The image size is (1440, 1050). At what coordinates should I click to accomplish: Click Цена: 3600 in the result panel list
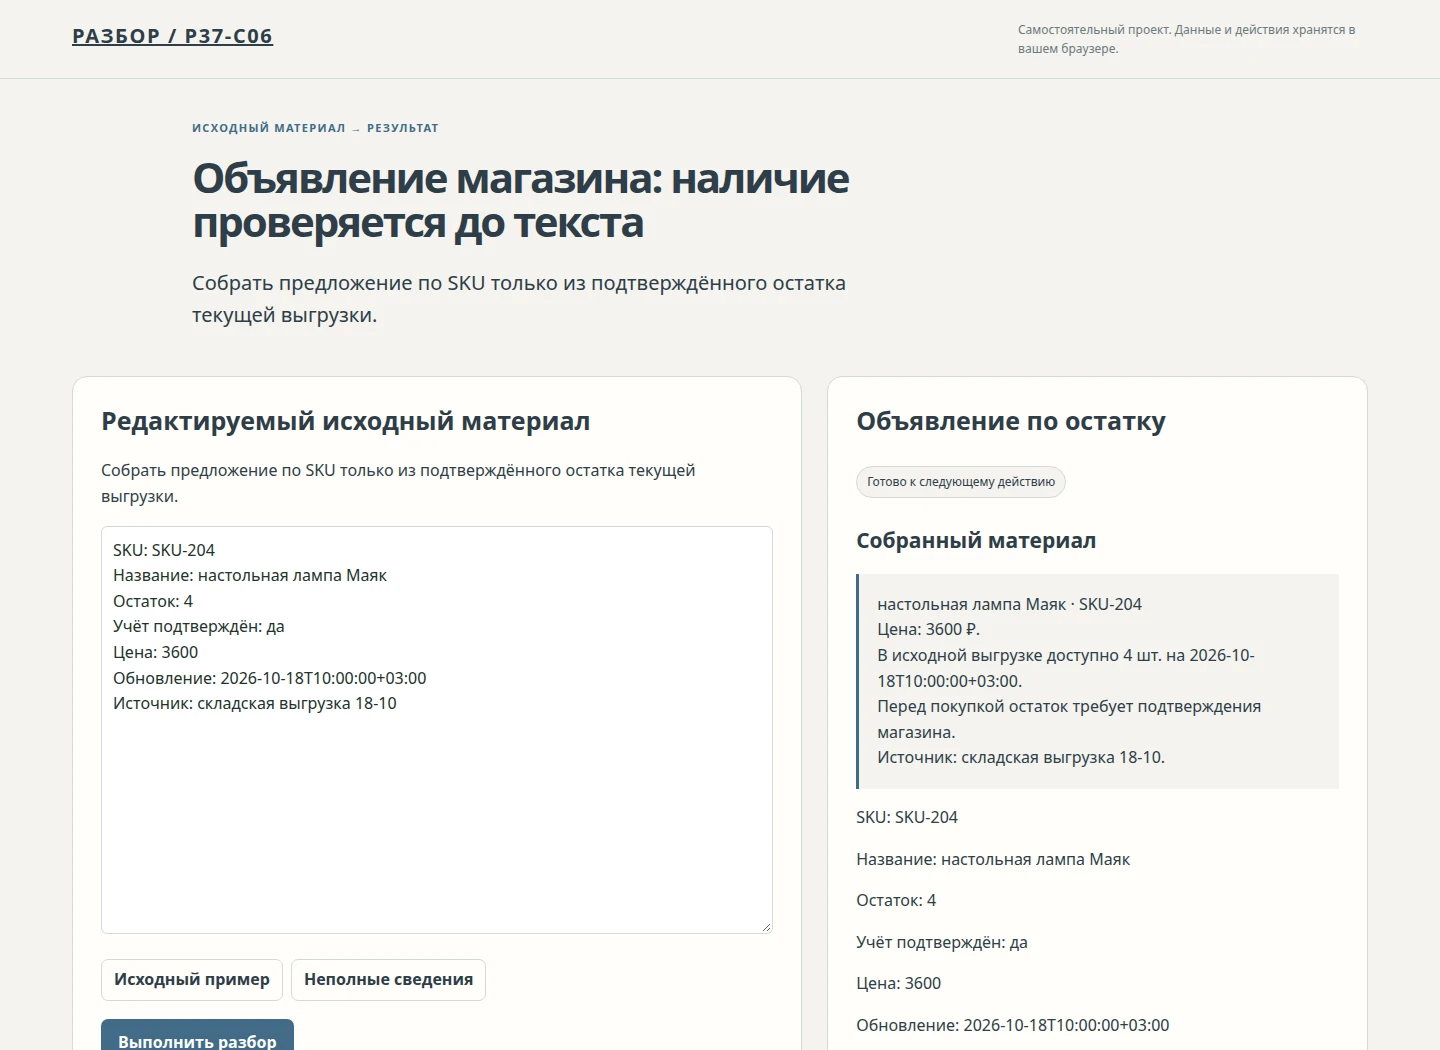tap(898, 983)
